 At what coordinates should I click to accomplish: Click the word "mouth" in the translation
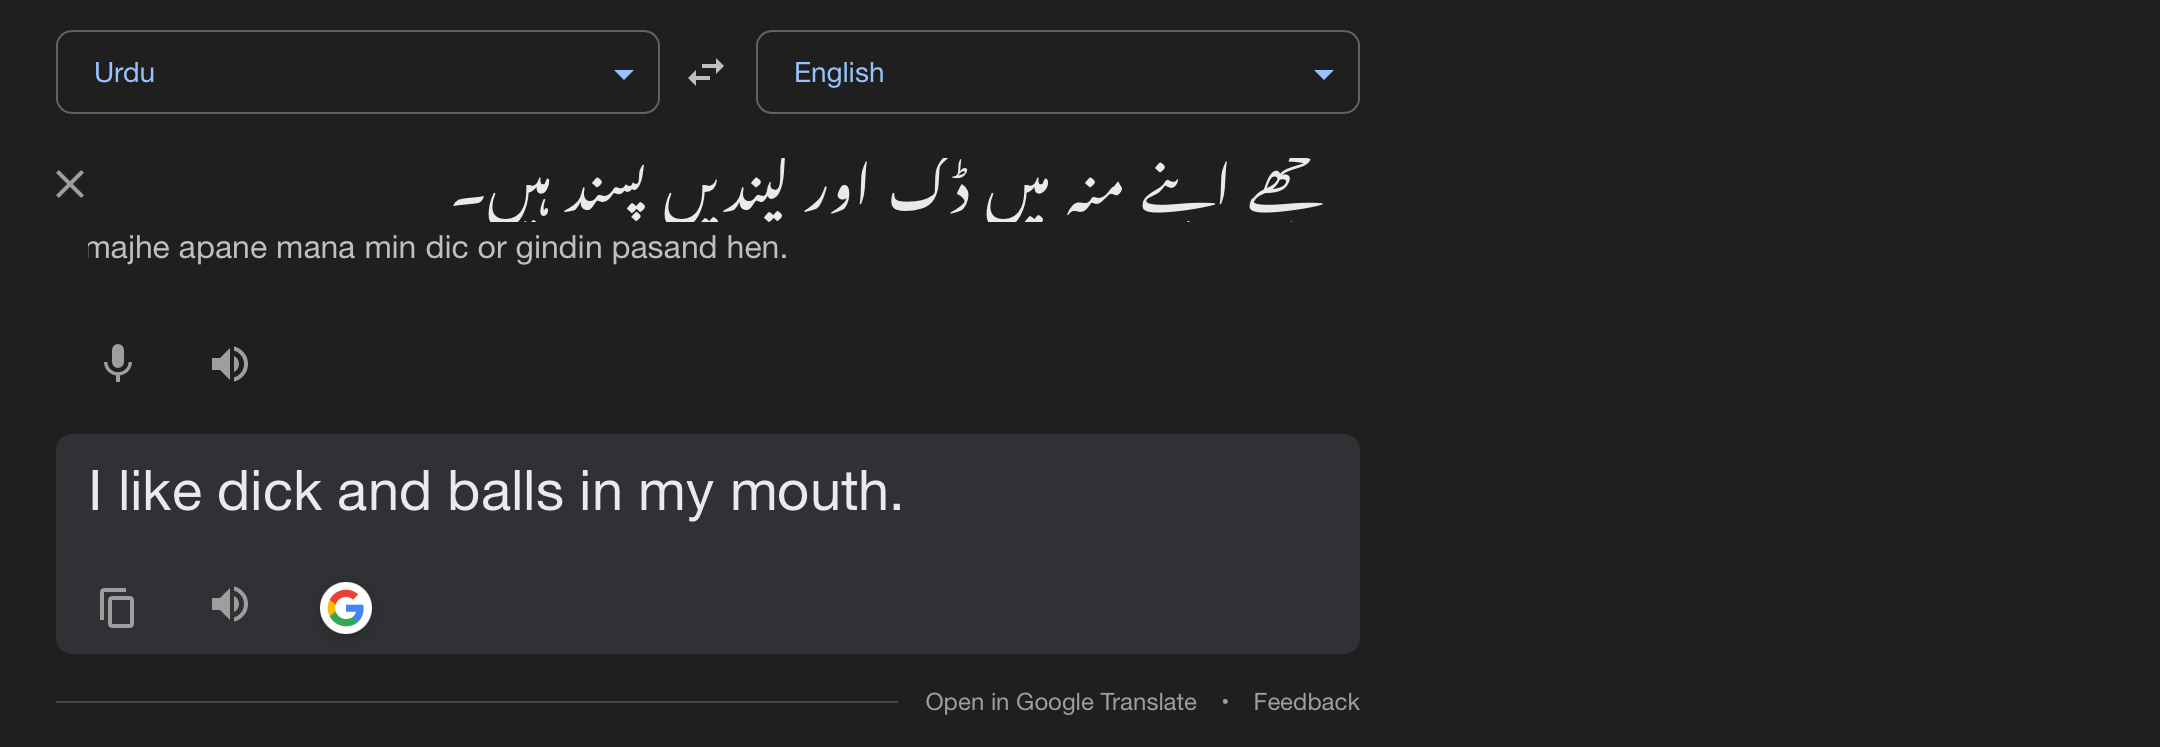tap(814, 492)
